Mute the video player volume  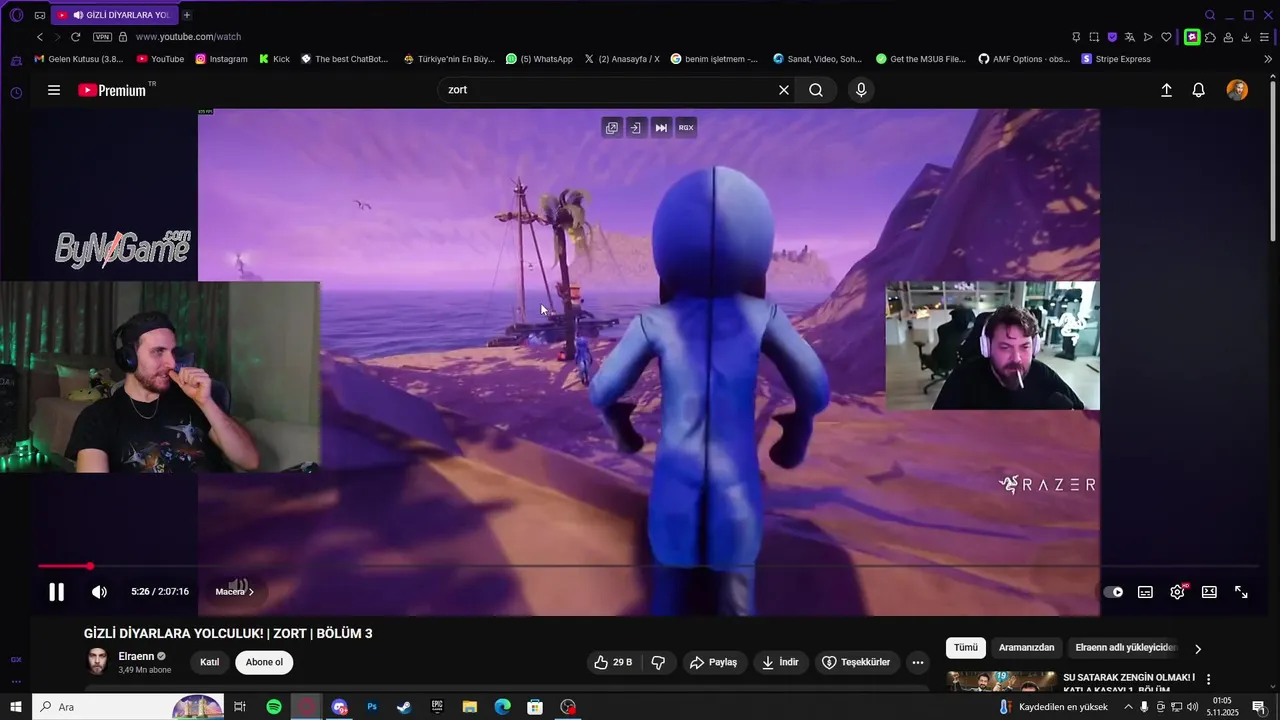99,592
